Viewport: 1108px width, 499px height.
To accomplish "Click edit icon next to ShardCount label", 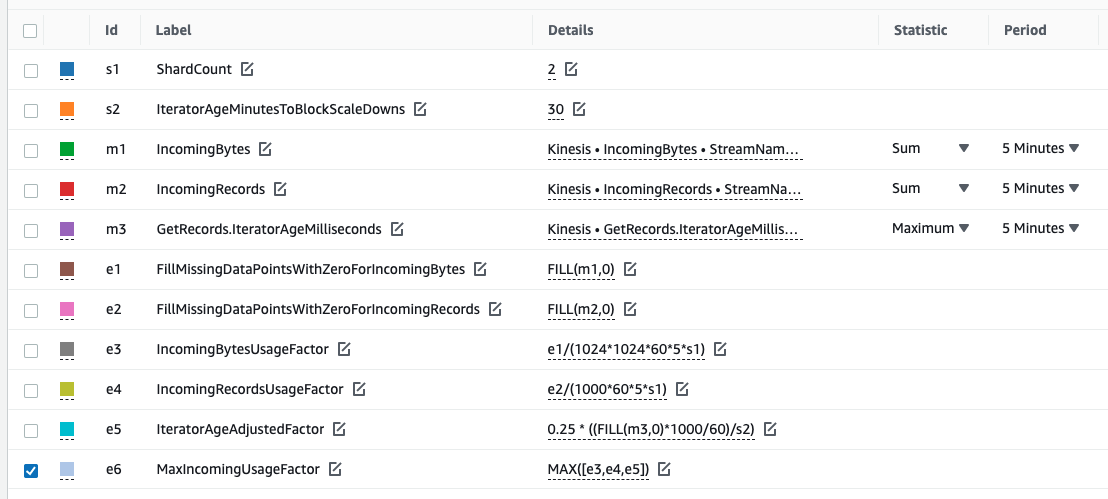I will pyautogui.click(x=247, y=69).
